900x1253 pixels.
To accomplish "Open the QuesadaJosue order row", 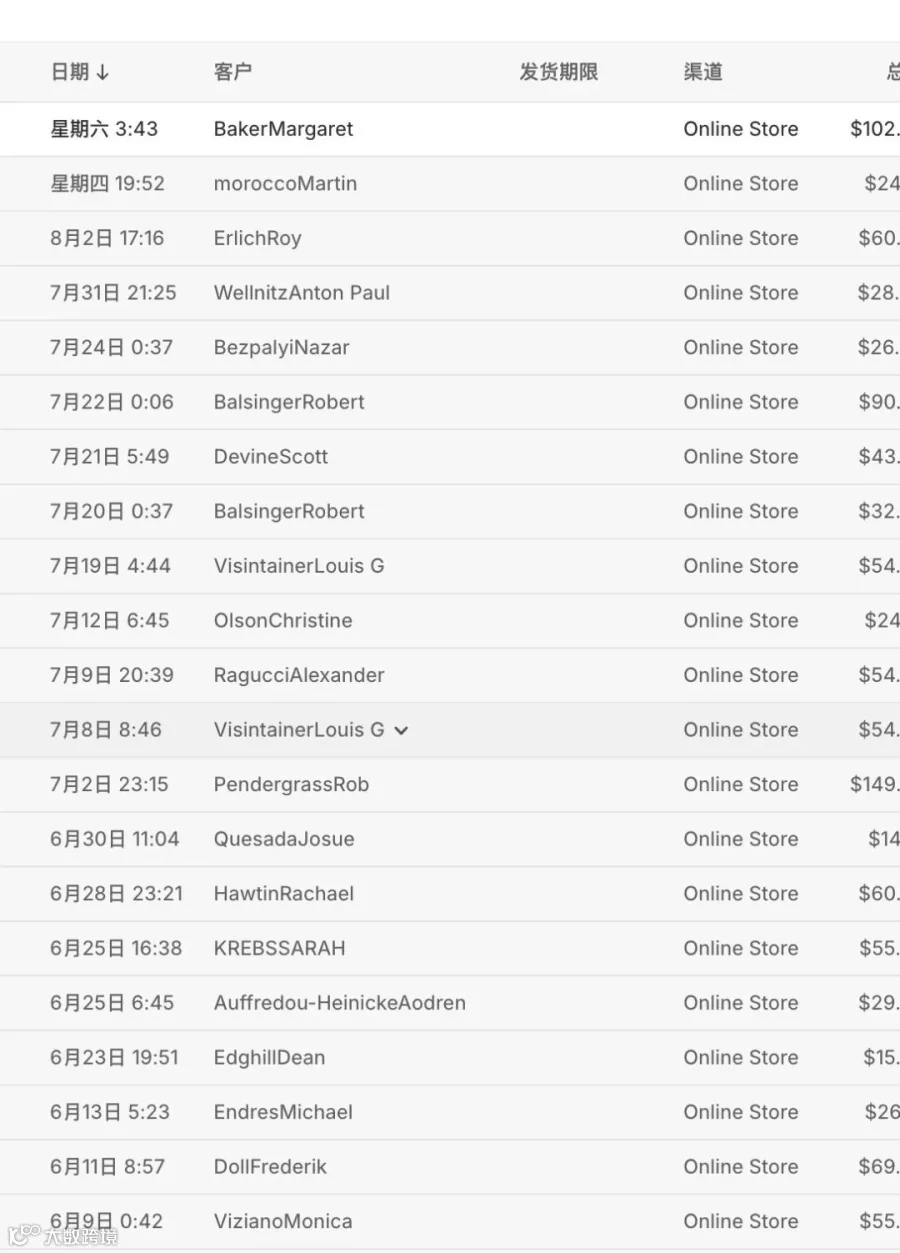I will coord(450,839).
